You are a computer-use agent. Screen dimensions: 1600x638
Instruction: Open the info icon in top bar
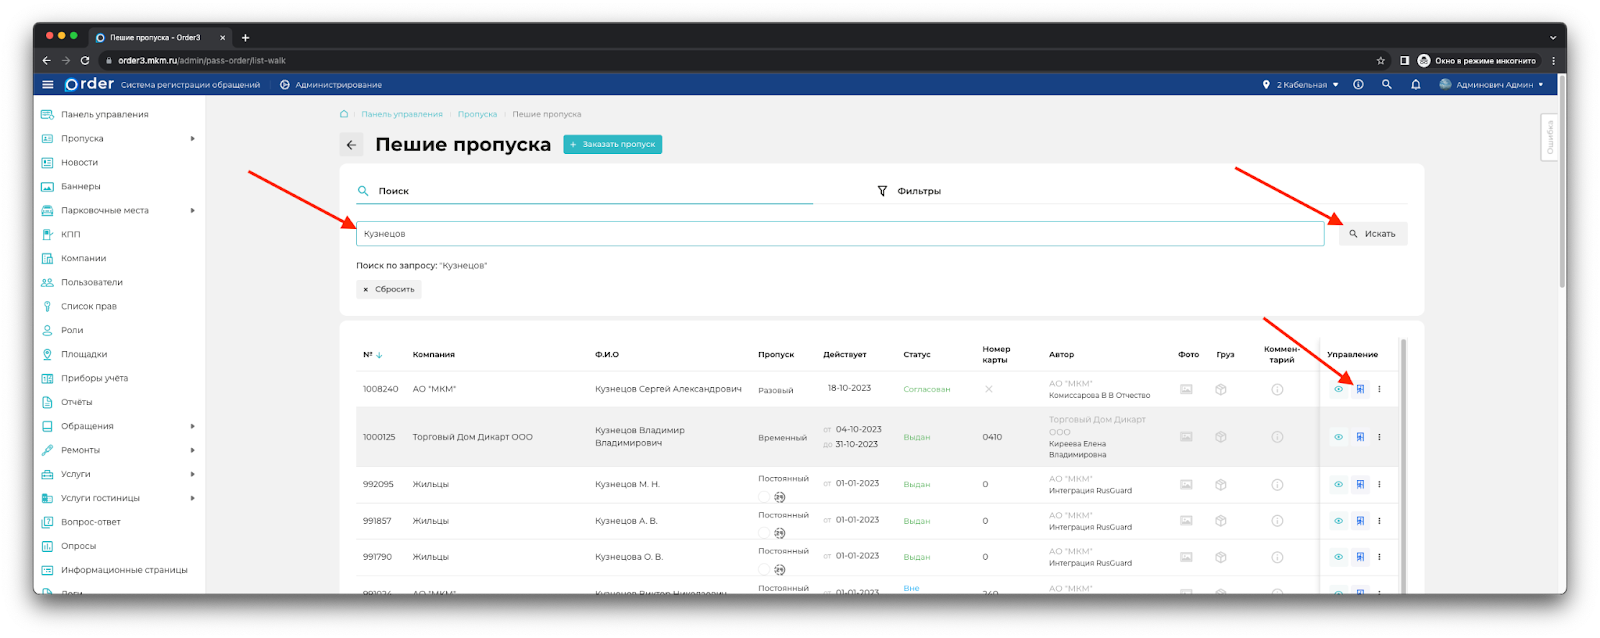point(1358,85)
